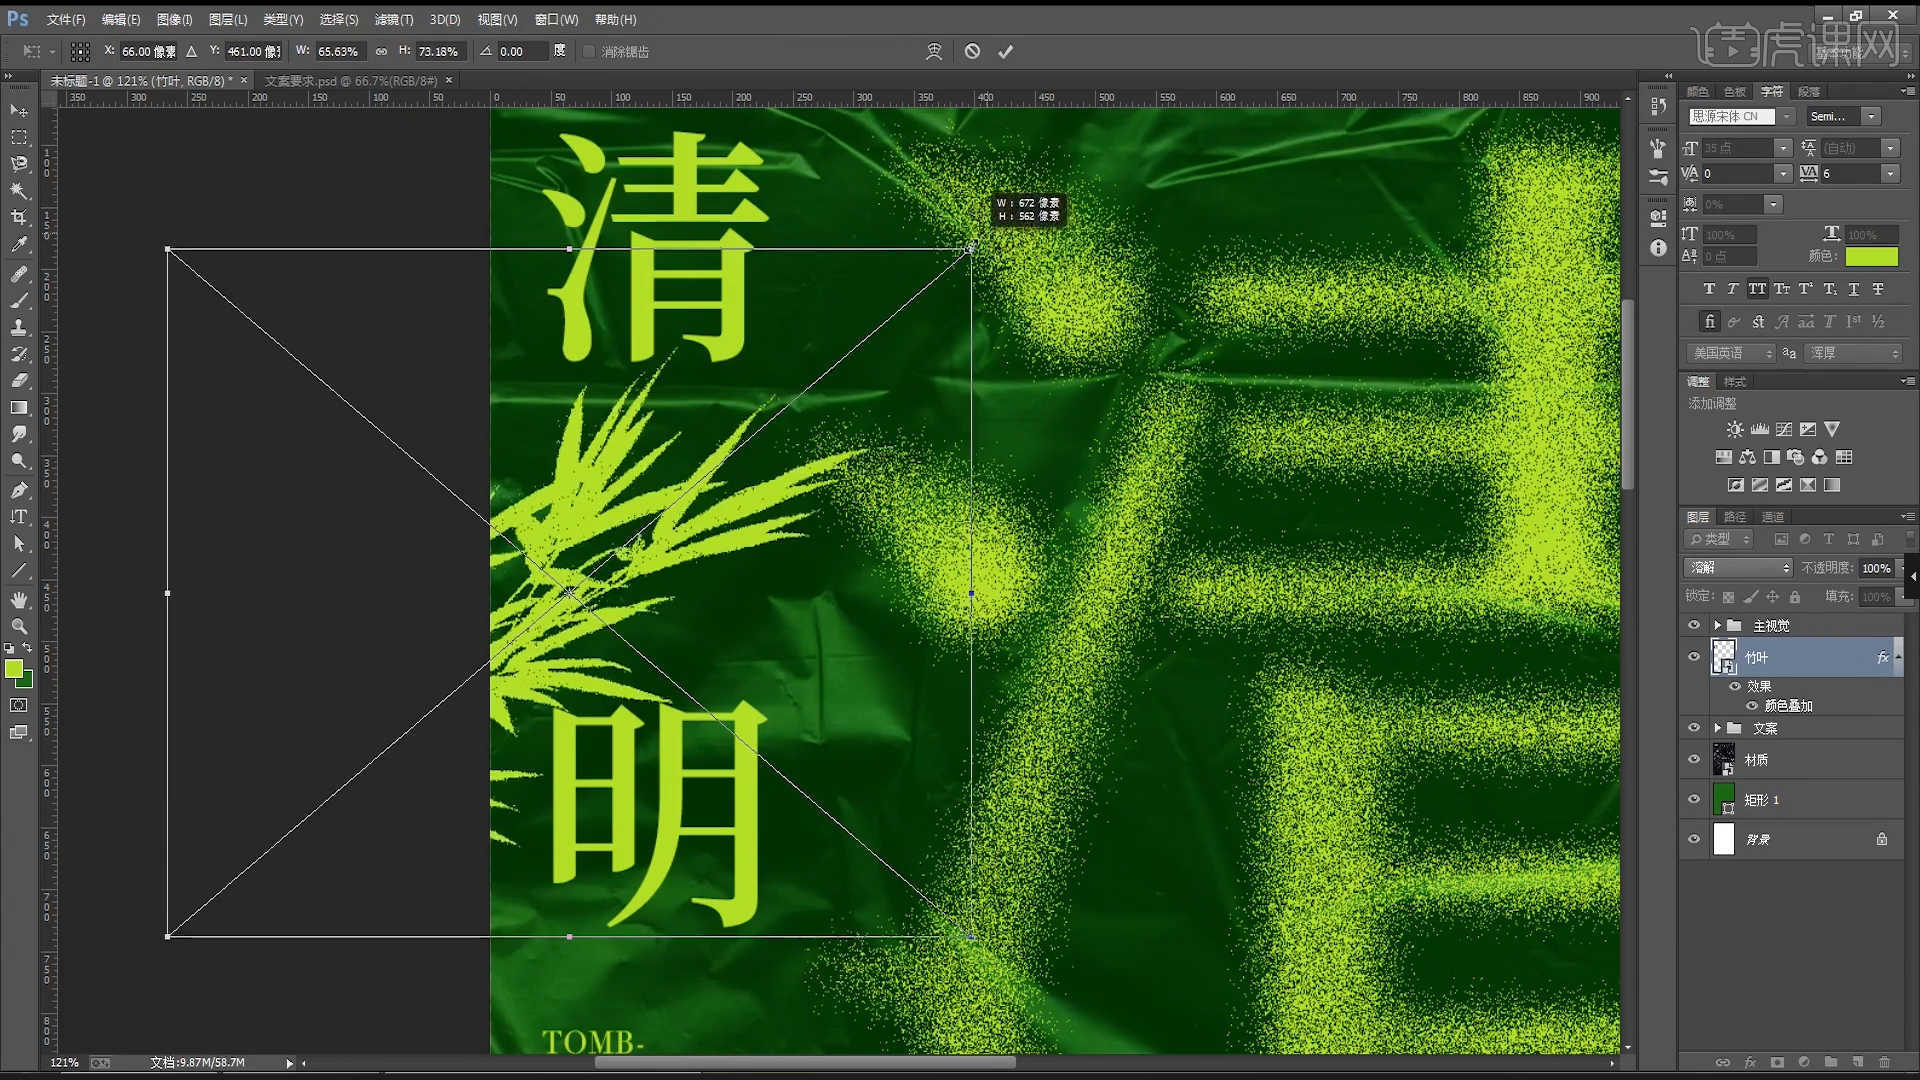The width and height of the screenshot is (1920, 1080).
Task: Click the text color swatch in Character panel
Action: tap(1871, 257)
